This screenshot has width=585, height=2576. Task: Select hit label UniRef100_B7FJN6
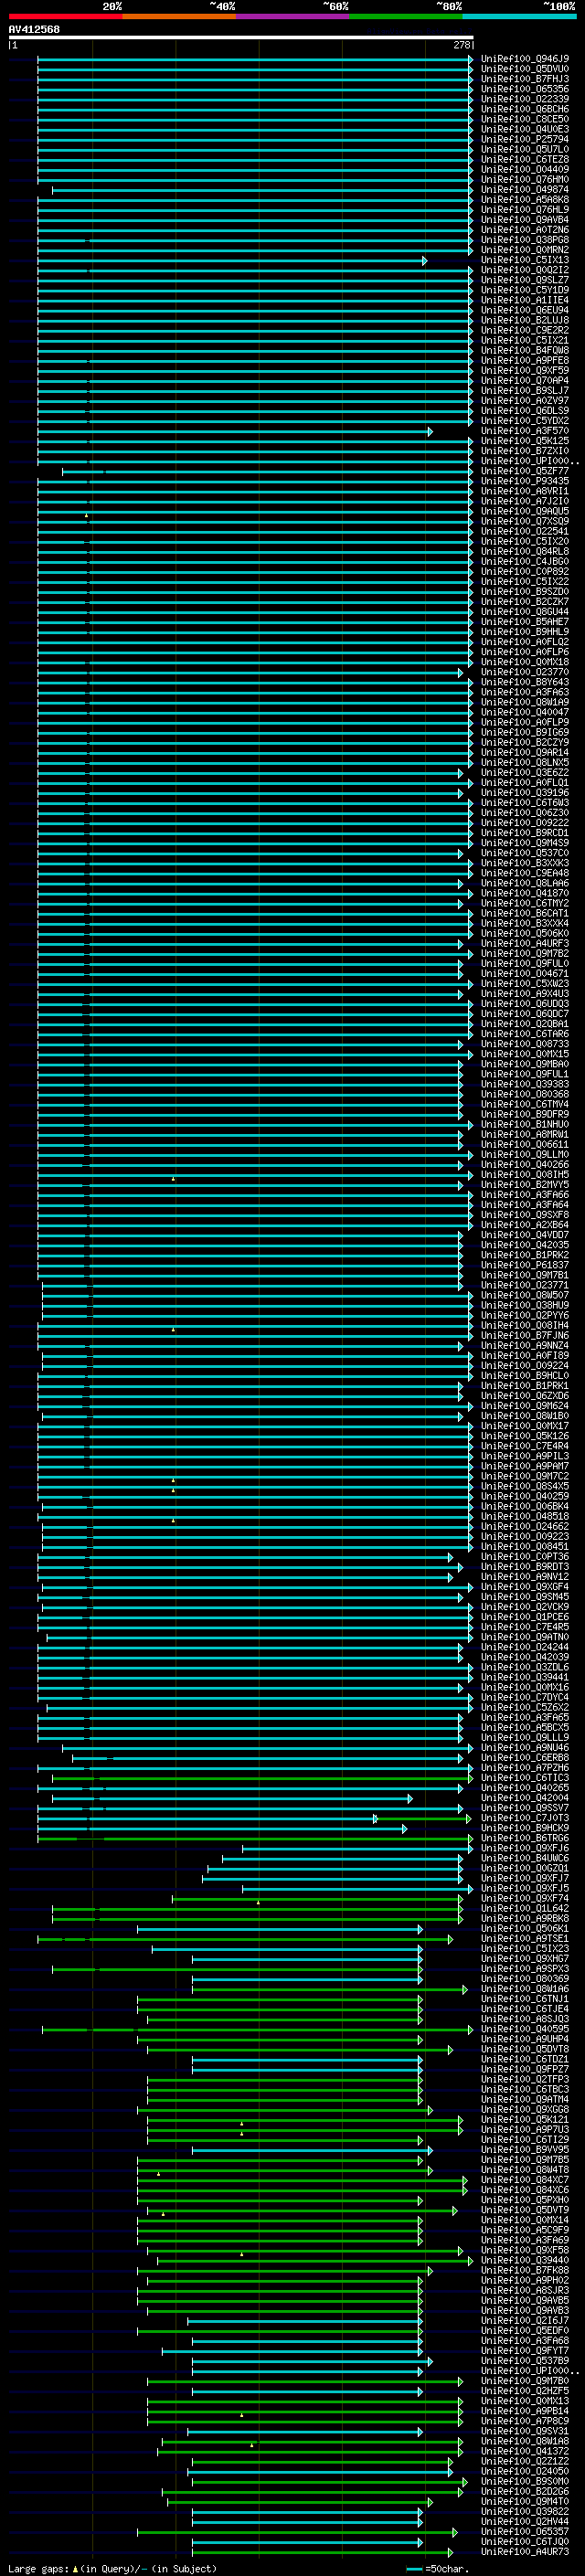[525, 1336]
